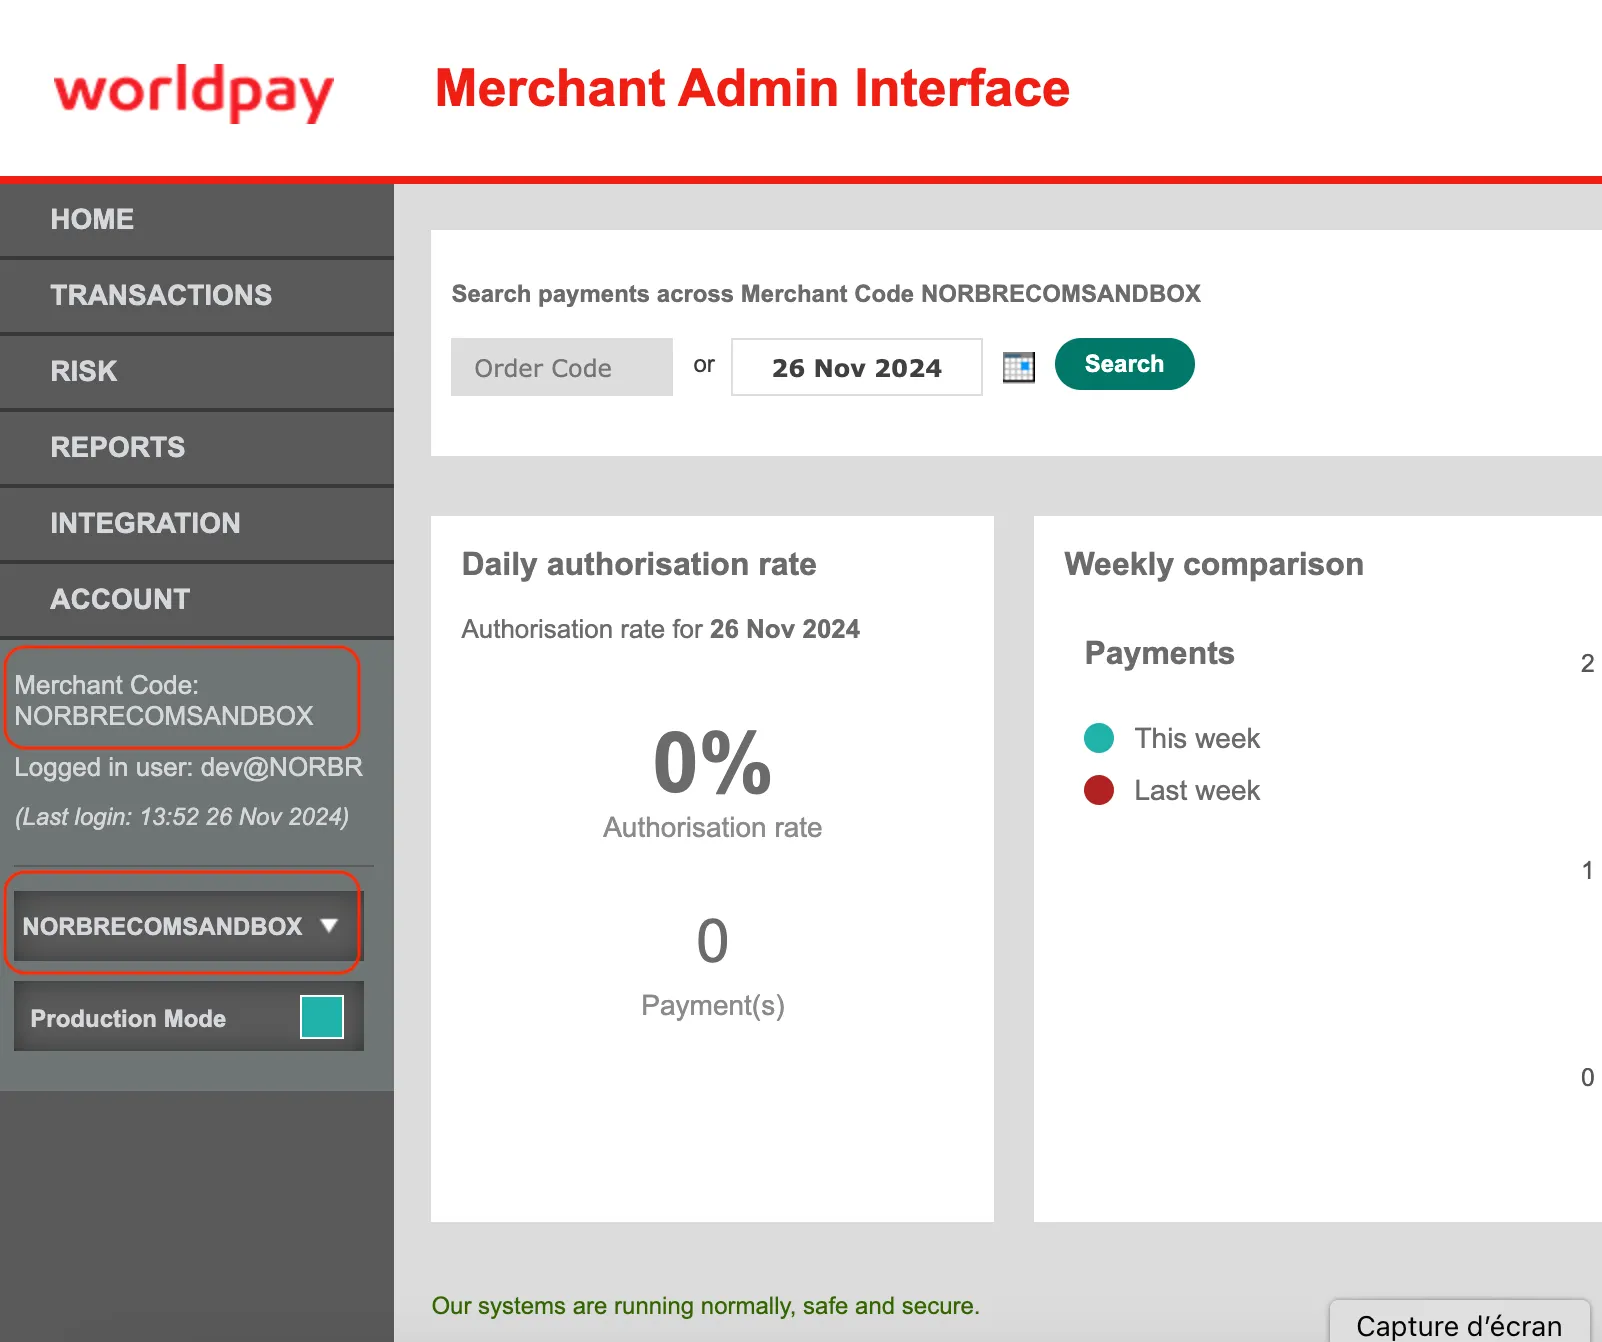
Task: Go to the TRANSACTIONS menu
Action: click(197, 295)
